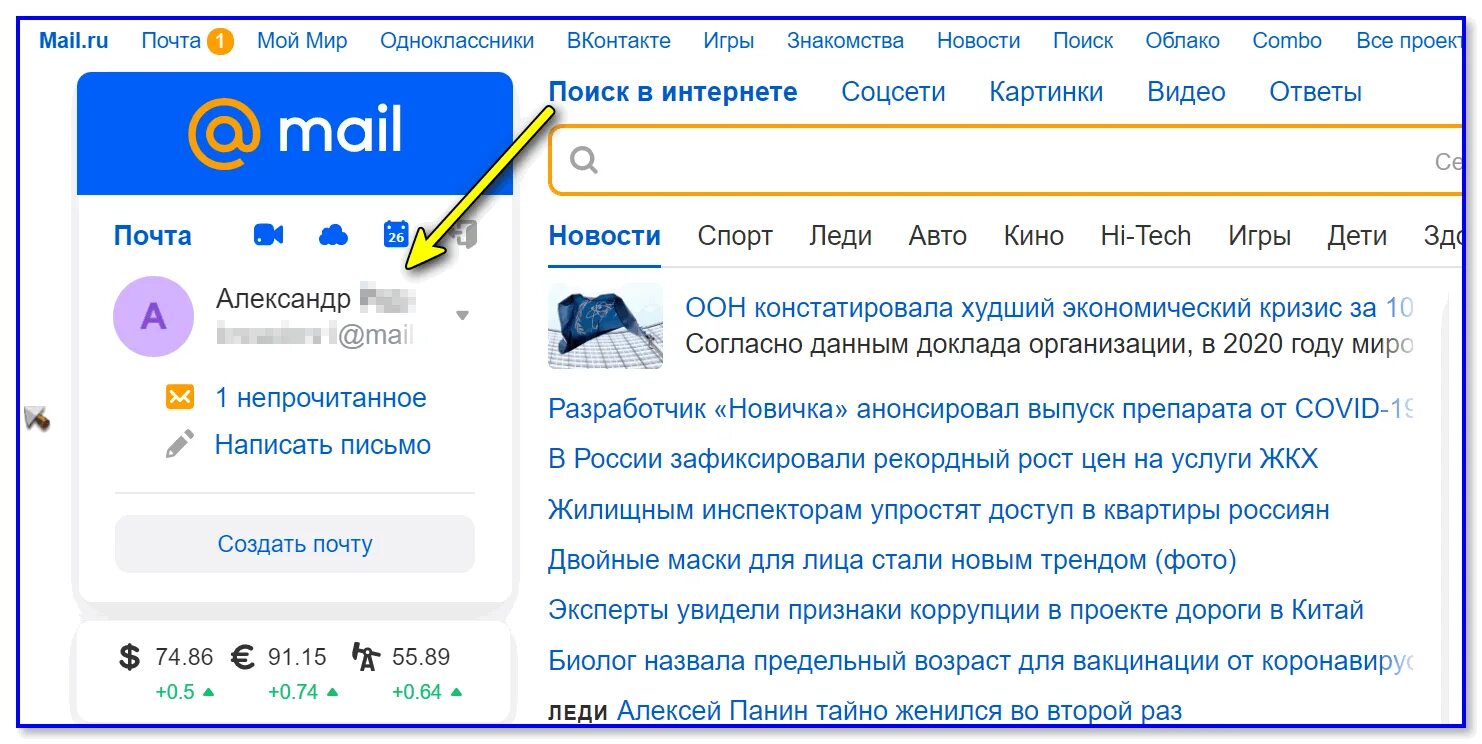Switch to the Кино news tab
Viewport: 1482px width, 744px height.
pos(1034,236)
